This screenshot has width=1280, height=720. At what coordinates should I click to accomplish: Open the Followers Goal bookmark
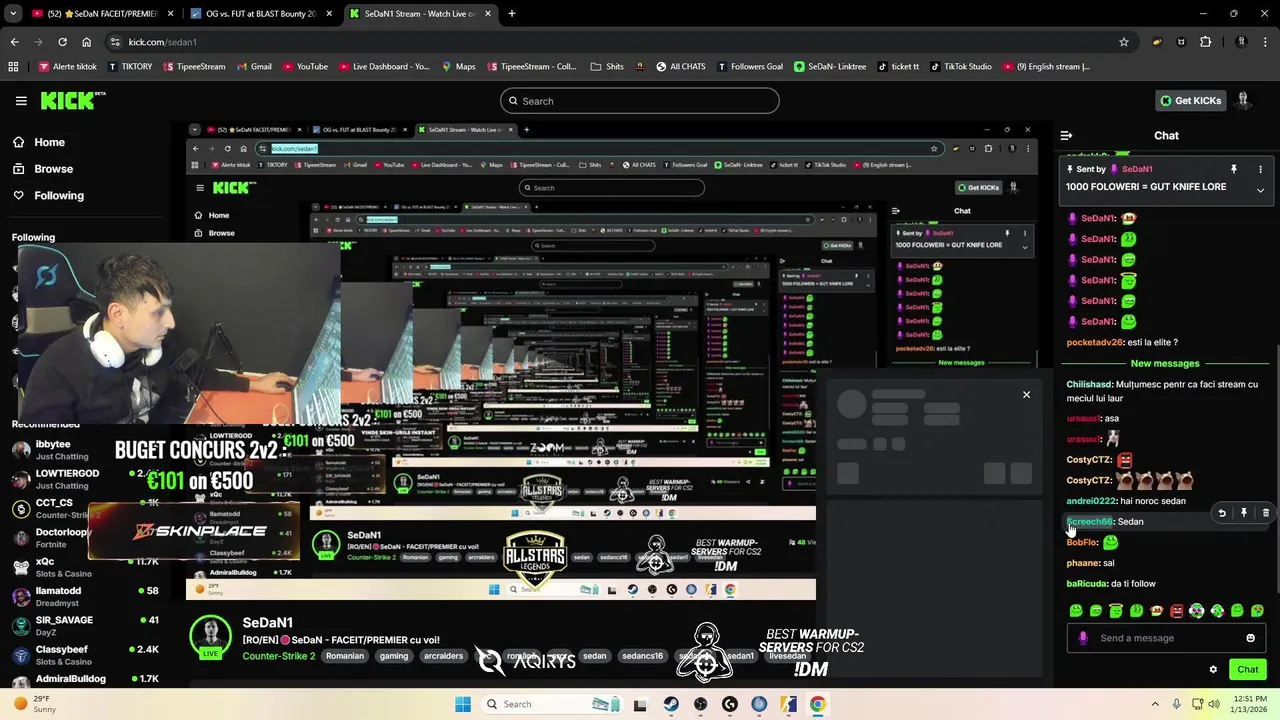click(749, 67)
